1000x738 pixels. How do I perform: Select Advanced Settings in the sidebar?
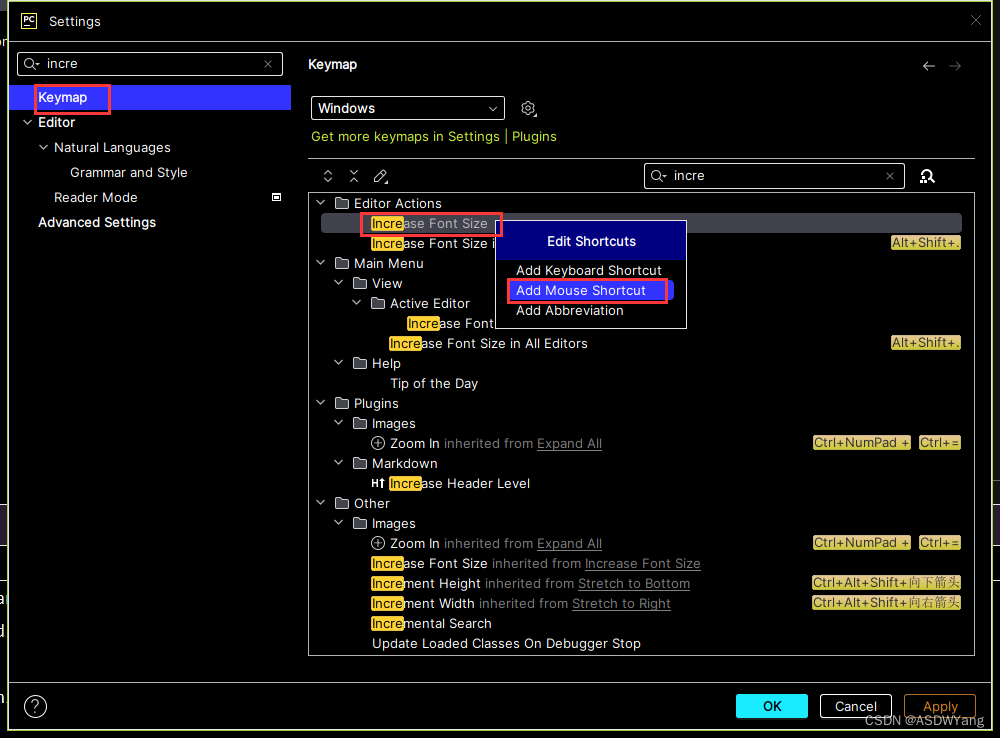97,222
